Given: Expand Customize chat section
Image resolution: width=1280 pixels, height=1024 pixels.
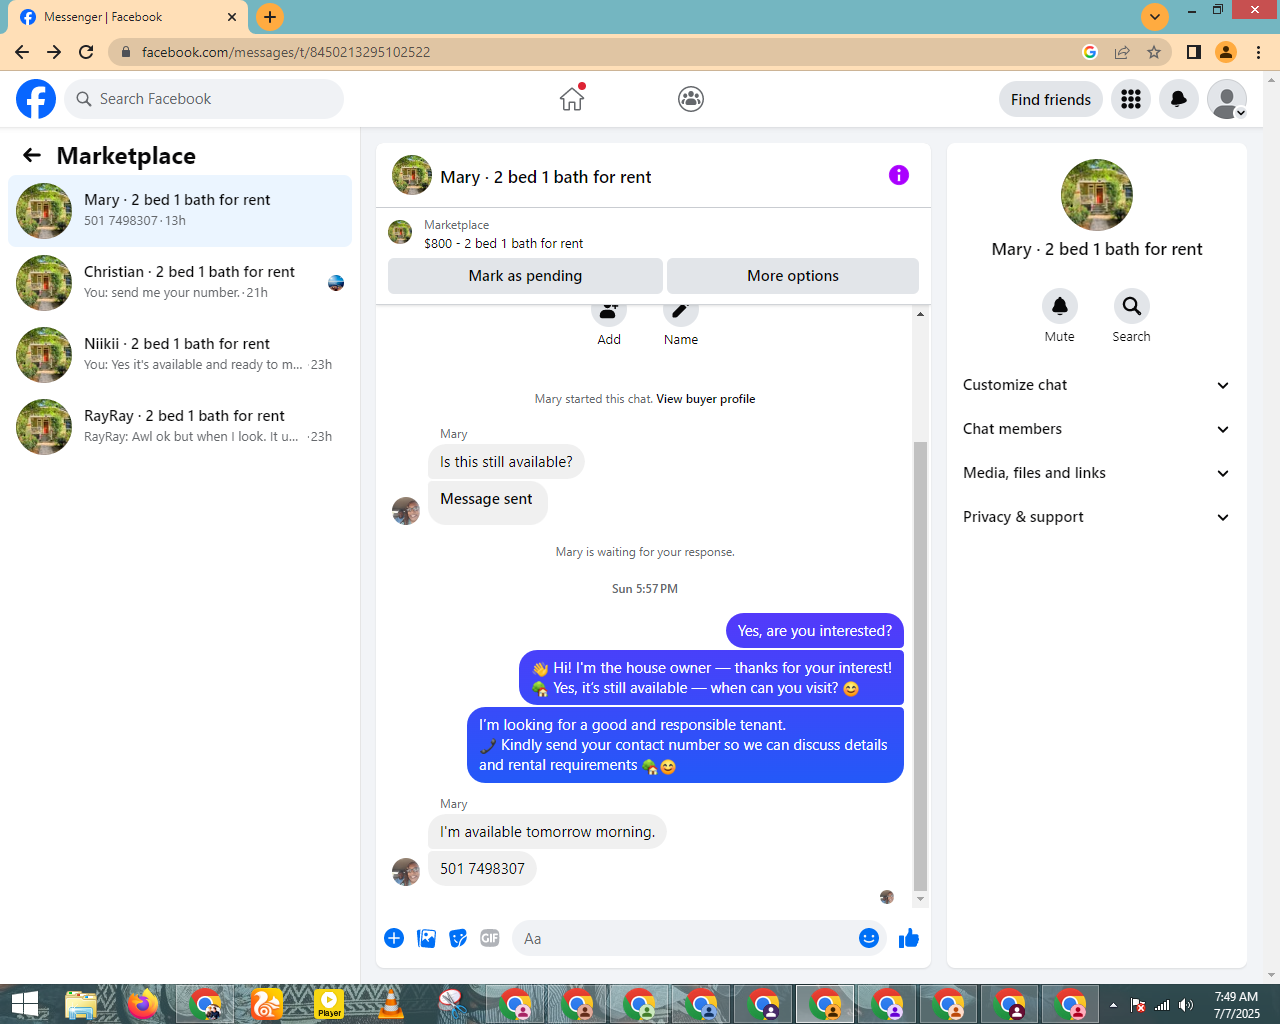Looking at the screenshot, I should (1097, 385).
